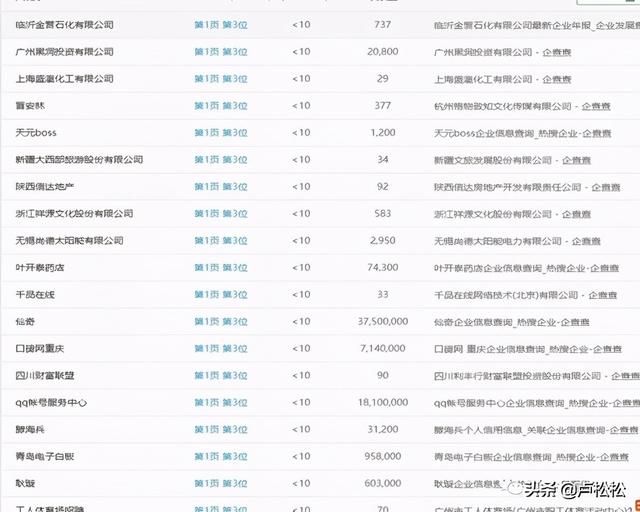640x512 pixels.
Task: Select keyword 天元boss
Action: (x=36, y=133)
